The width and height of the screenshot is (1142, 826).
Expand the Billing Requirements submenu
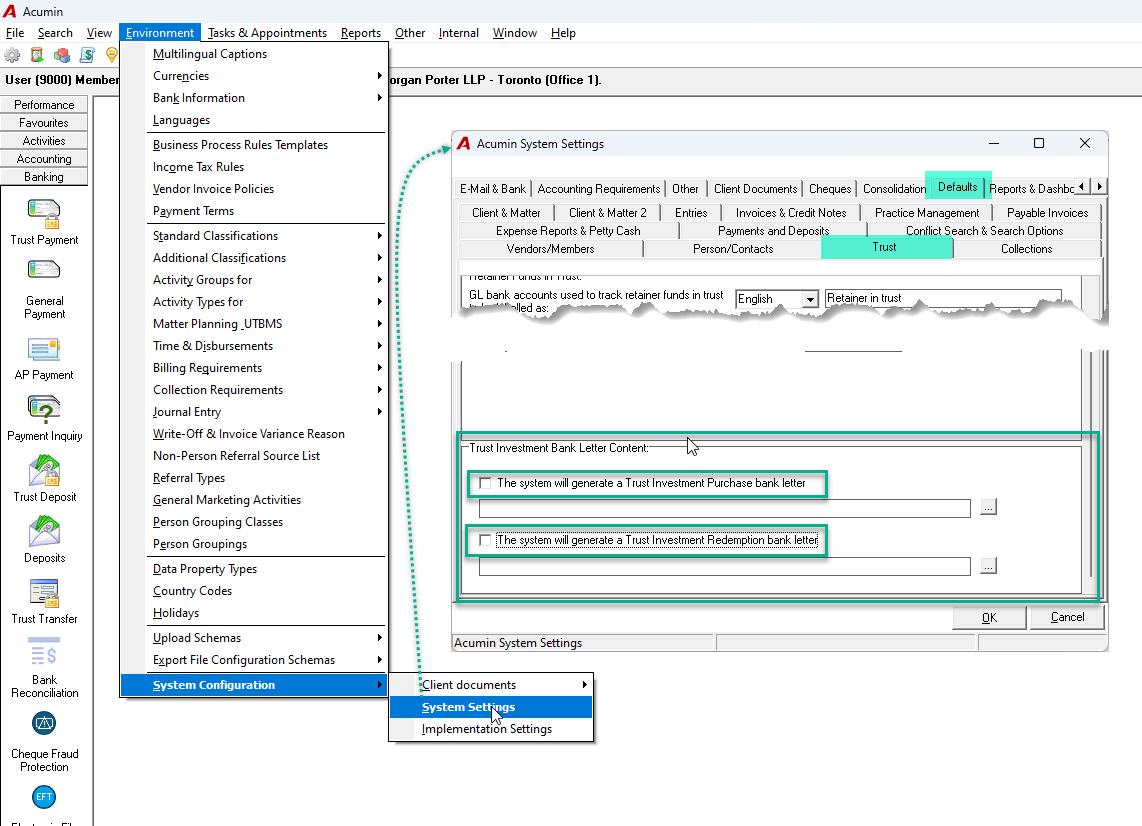tap(267, 368)
